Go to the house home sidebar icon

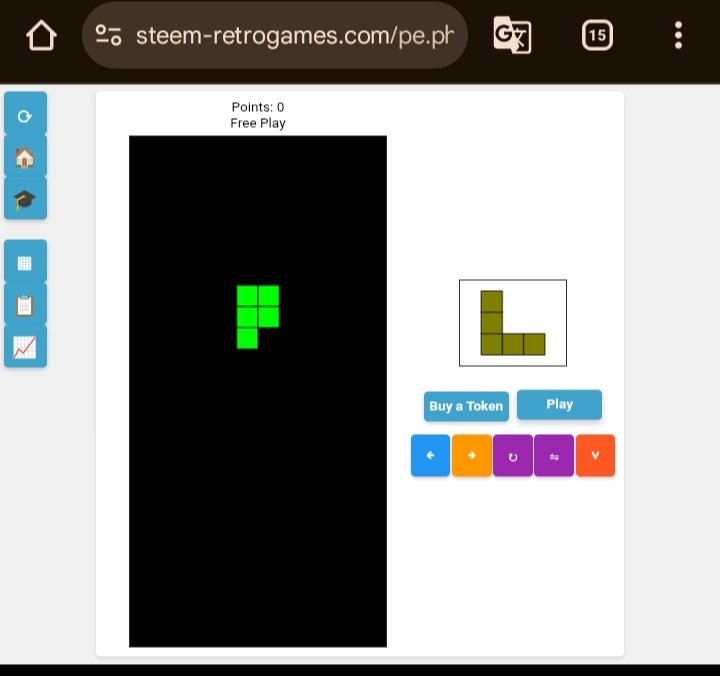25,157
